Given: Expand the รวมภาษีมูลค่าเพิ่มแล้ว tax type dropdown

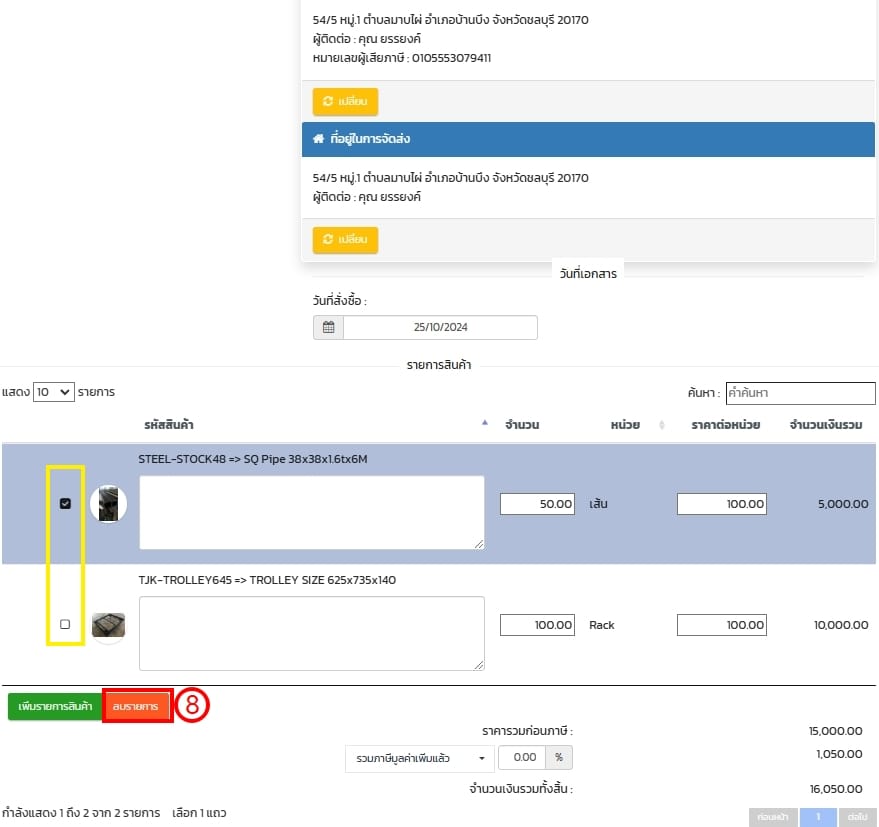Looking at the screenshot, I should click(x=420, y=758).
